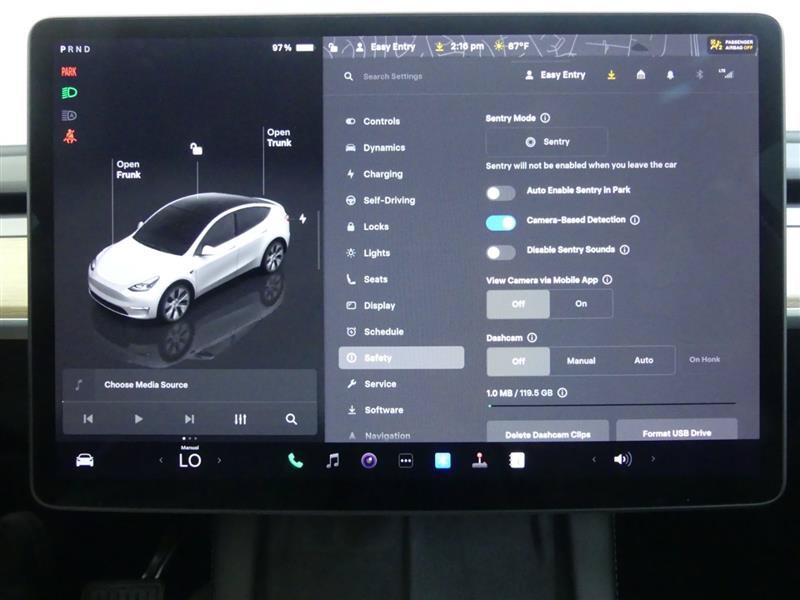Set View Camera via Mobile App to Off
Screen dimensions: 800x600
[x=518, y=304]
